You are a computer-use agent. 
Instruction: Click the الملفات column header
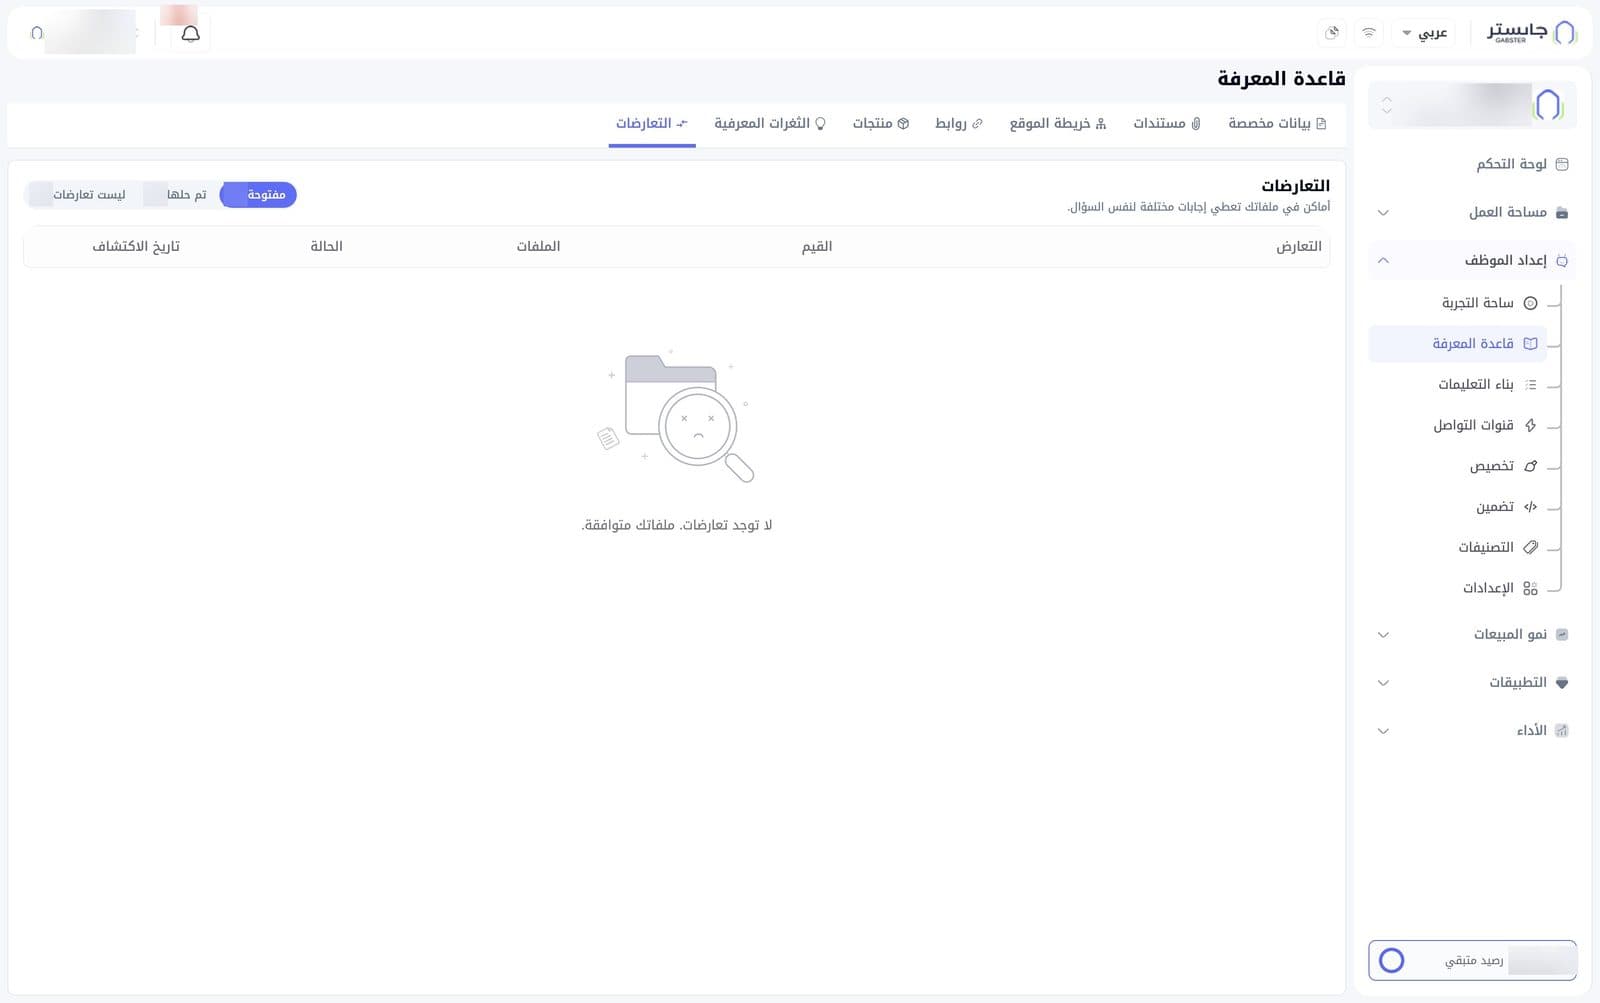coord(538,247)
